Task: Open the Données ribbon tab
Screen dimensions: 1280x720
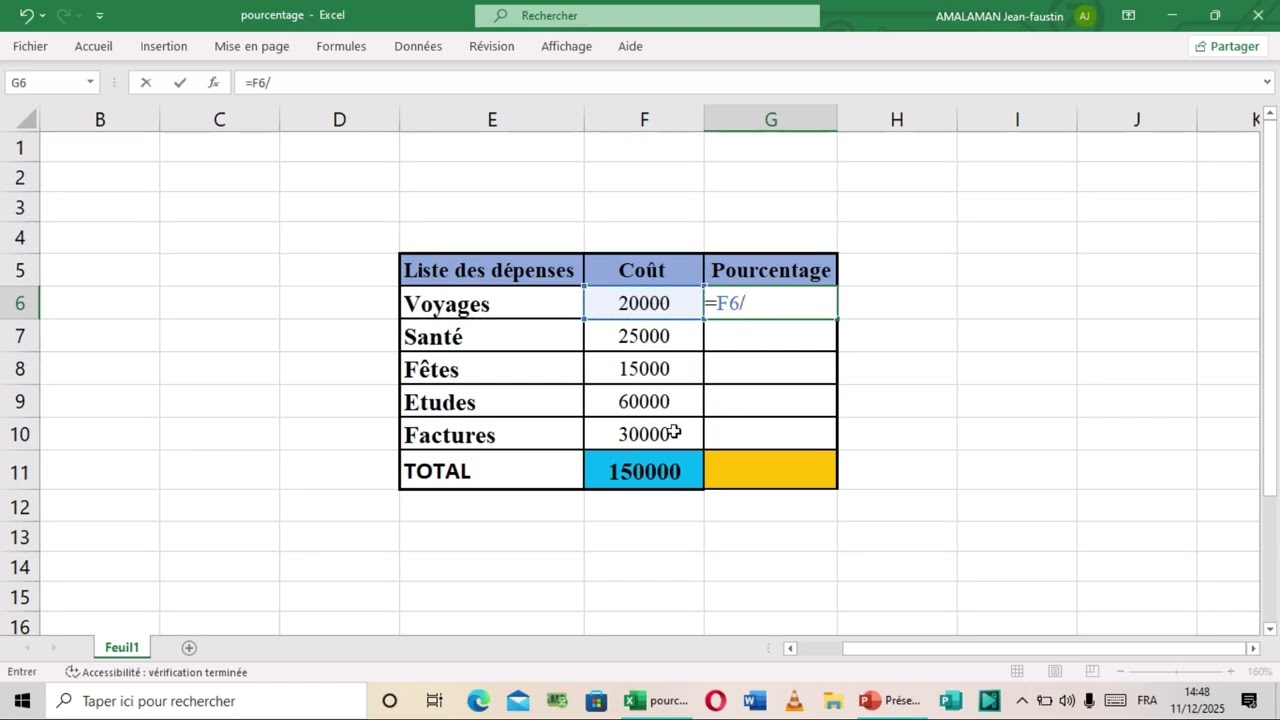Action: pos(418,46)
